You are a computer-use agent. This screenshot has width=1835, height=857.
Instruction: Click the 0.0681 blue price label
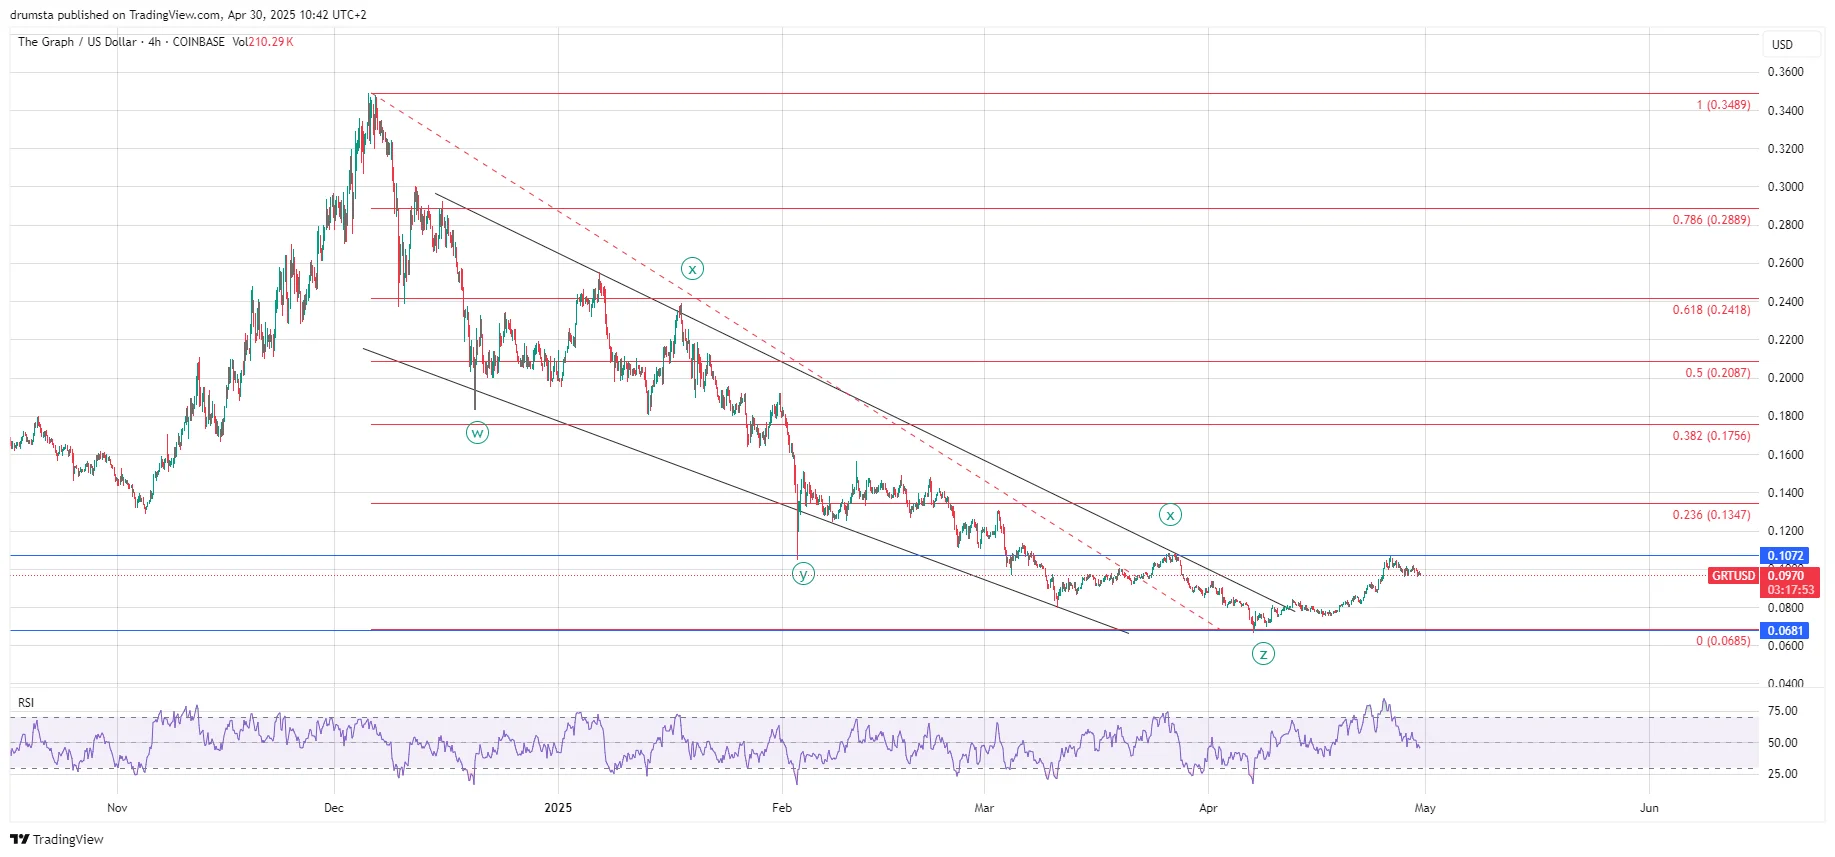[x=1785, y=630]
